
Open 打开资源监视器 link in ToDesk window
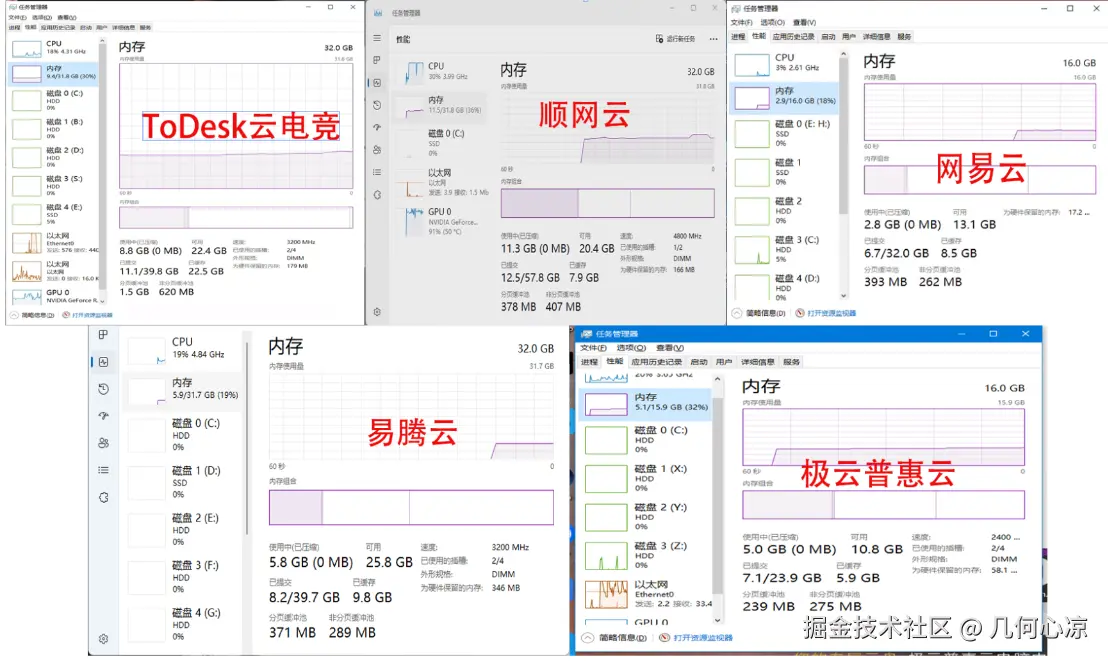(92, 315)
